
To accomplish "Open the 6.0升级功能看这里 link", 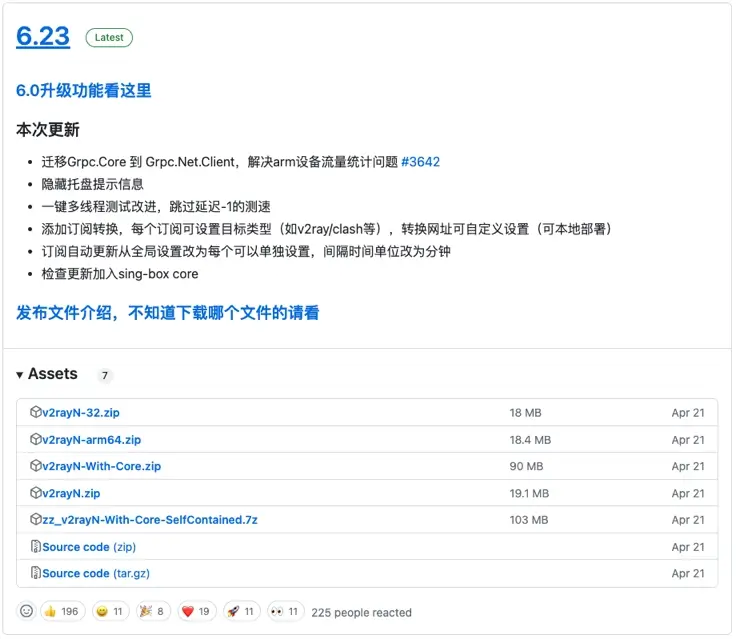I will click(84, 90).
